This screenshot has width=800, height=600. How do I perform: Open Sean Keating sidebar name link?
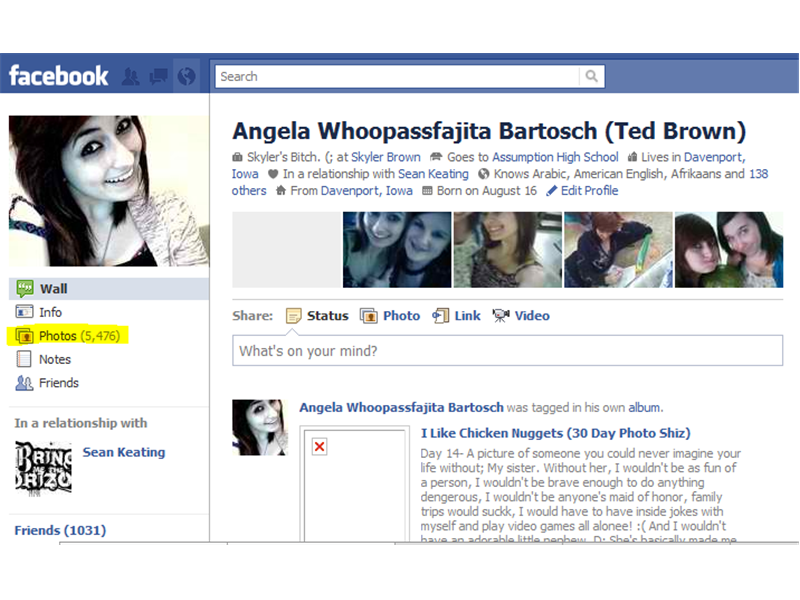tap(124, 452)
